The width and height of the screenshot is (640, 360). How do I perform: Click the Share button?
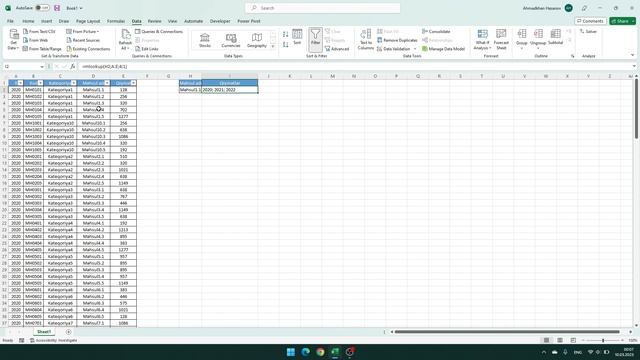(620, 21)
